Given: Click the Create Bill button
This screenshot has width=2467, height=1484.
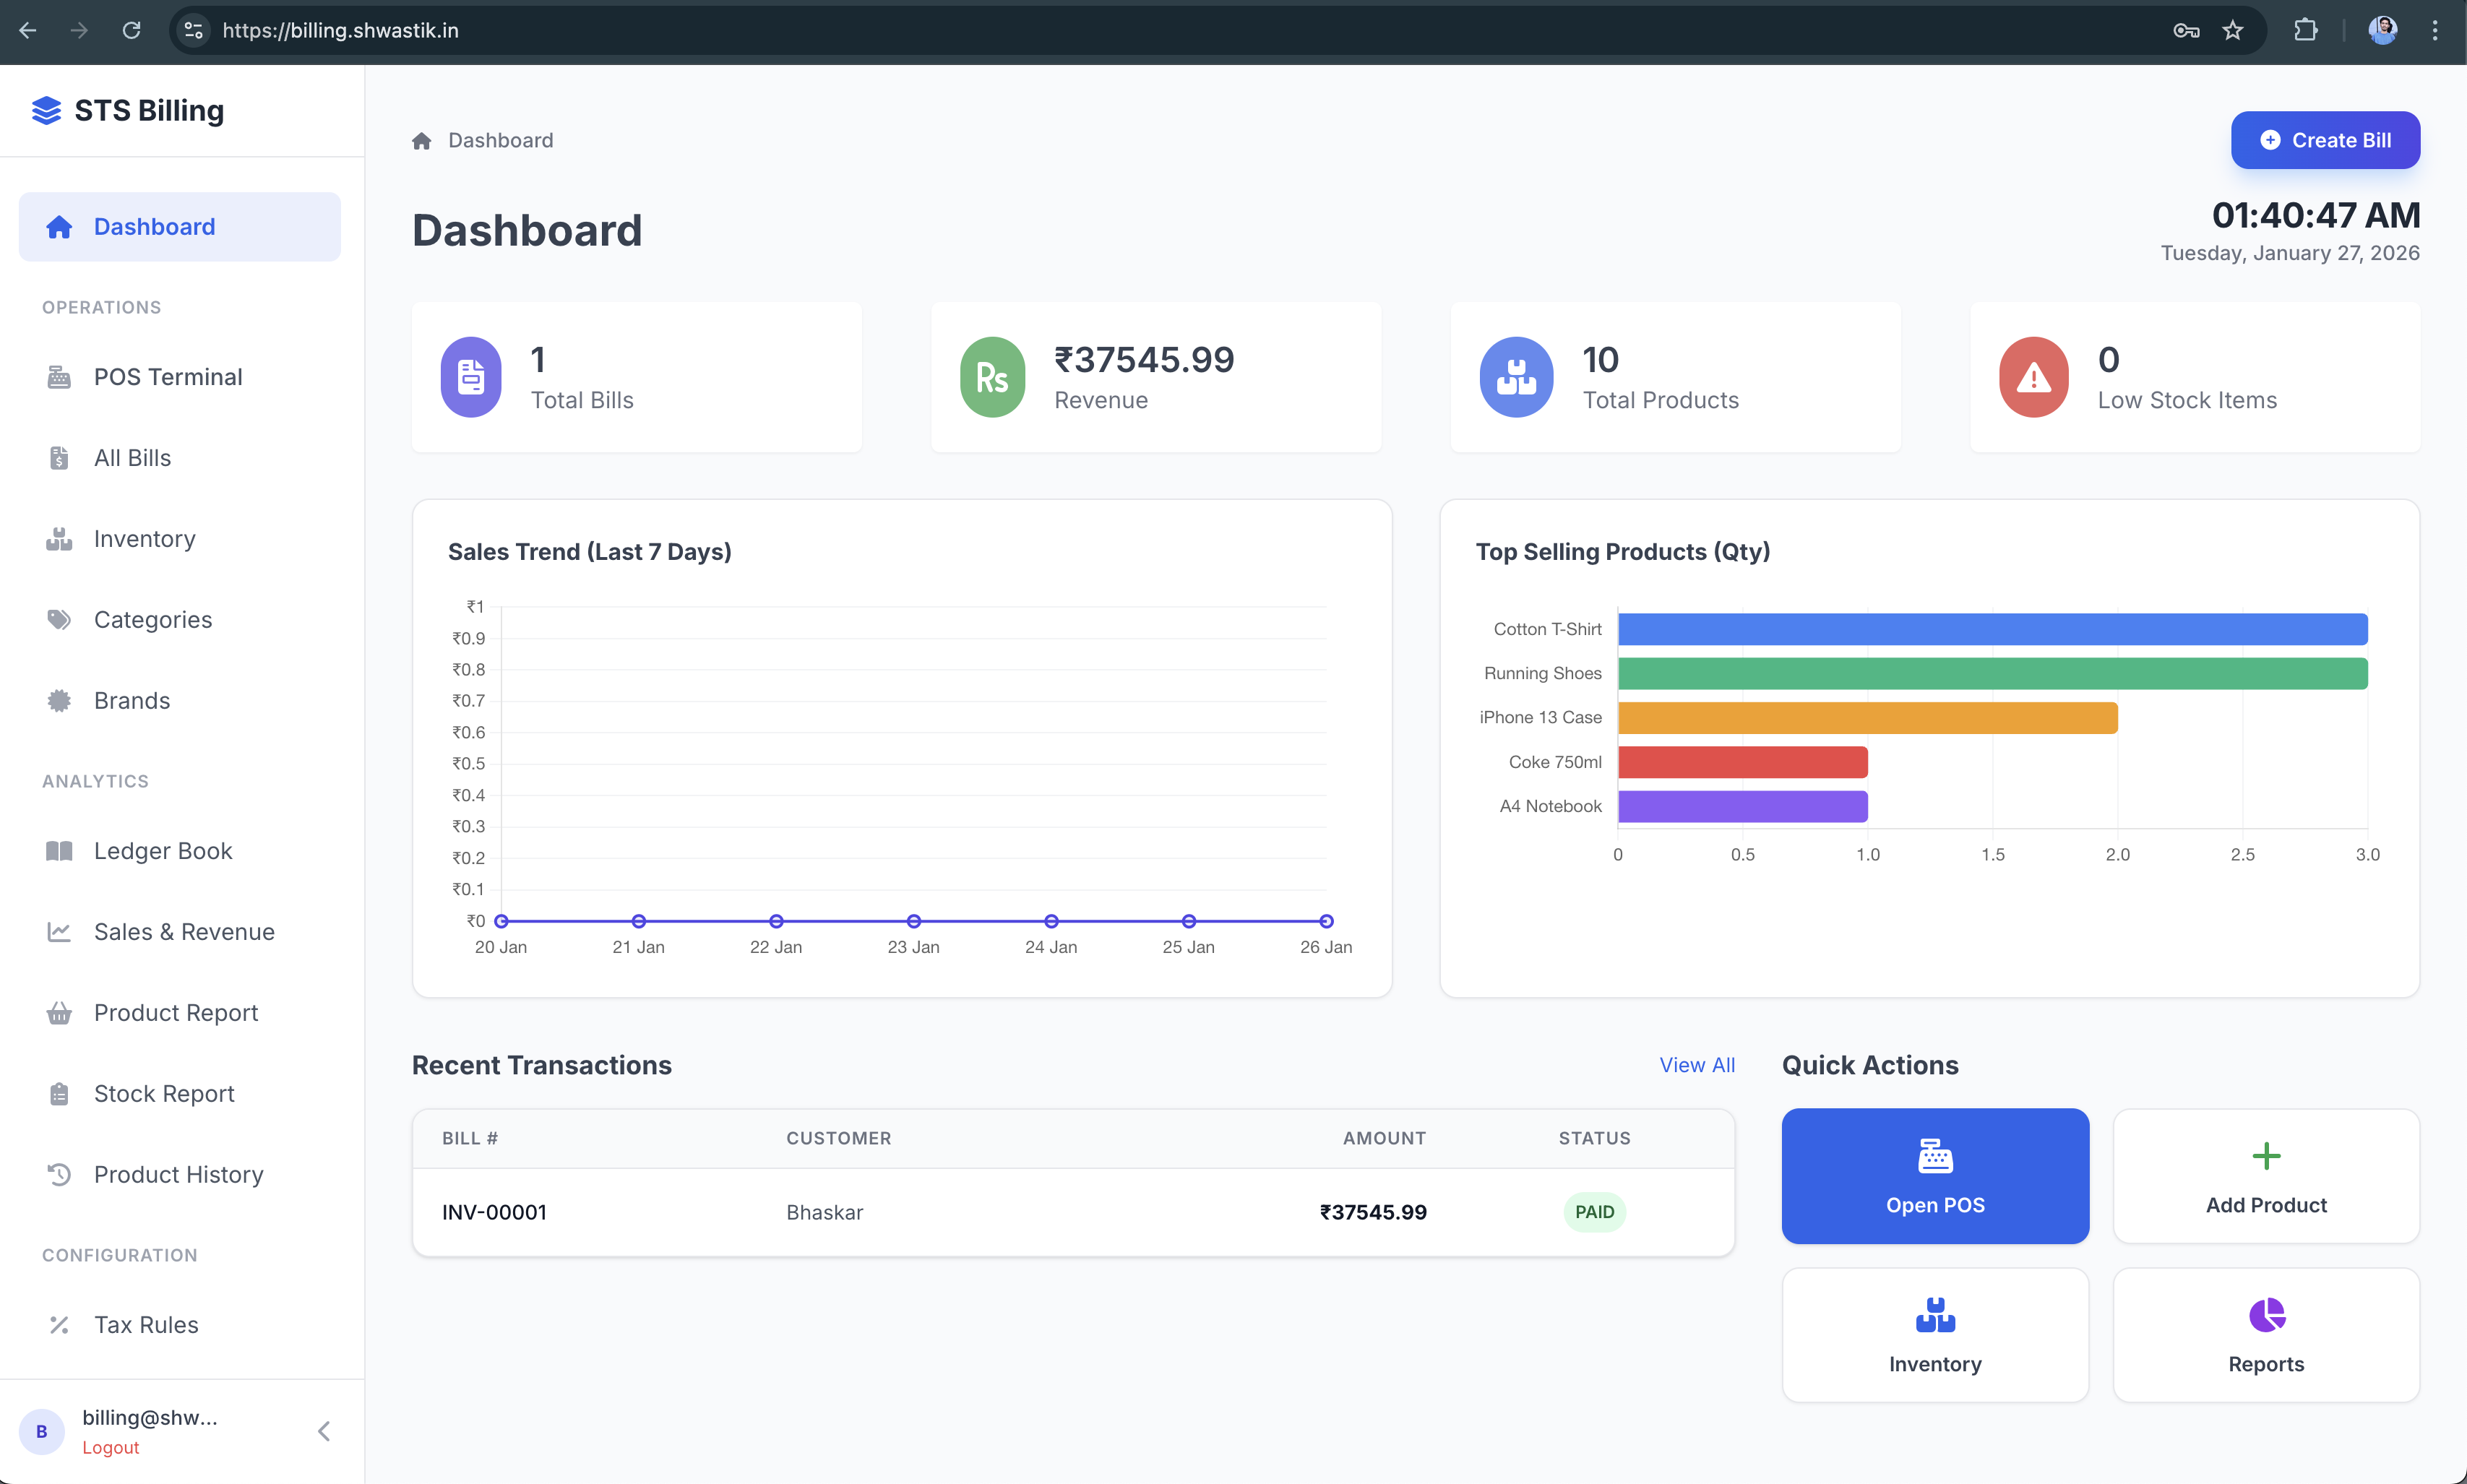Looking at the screenshot, I should [x=2325, y=140].
